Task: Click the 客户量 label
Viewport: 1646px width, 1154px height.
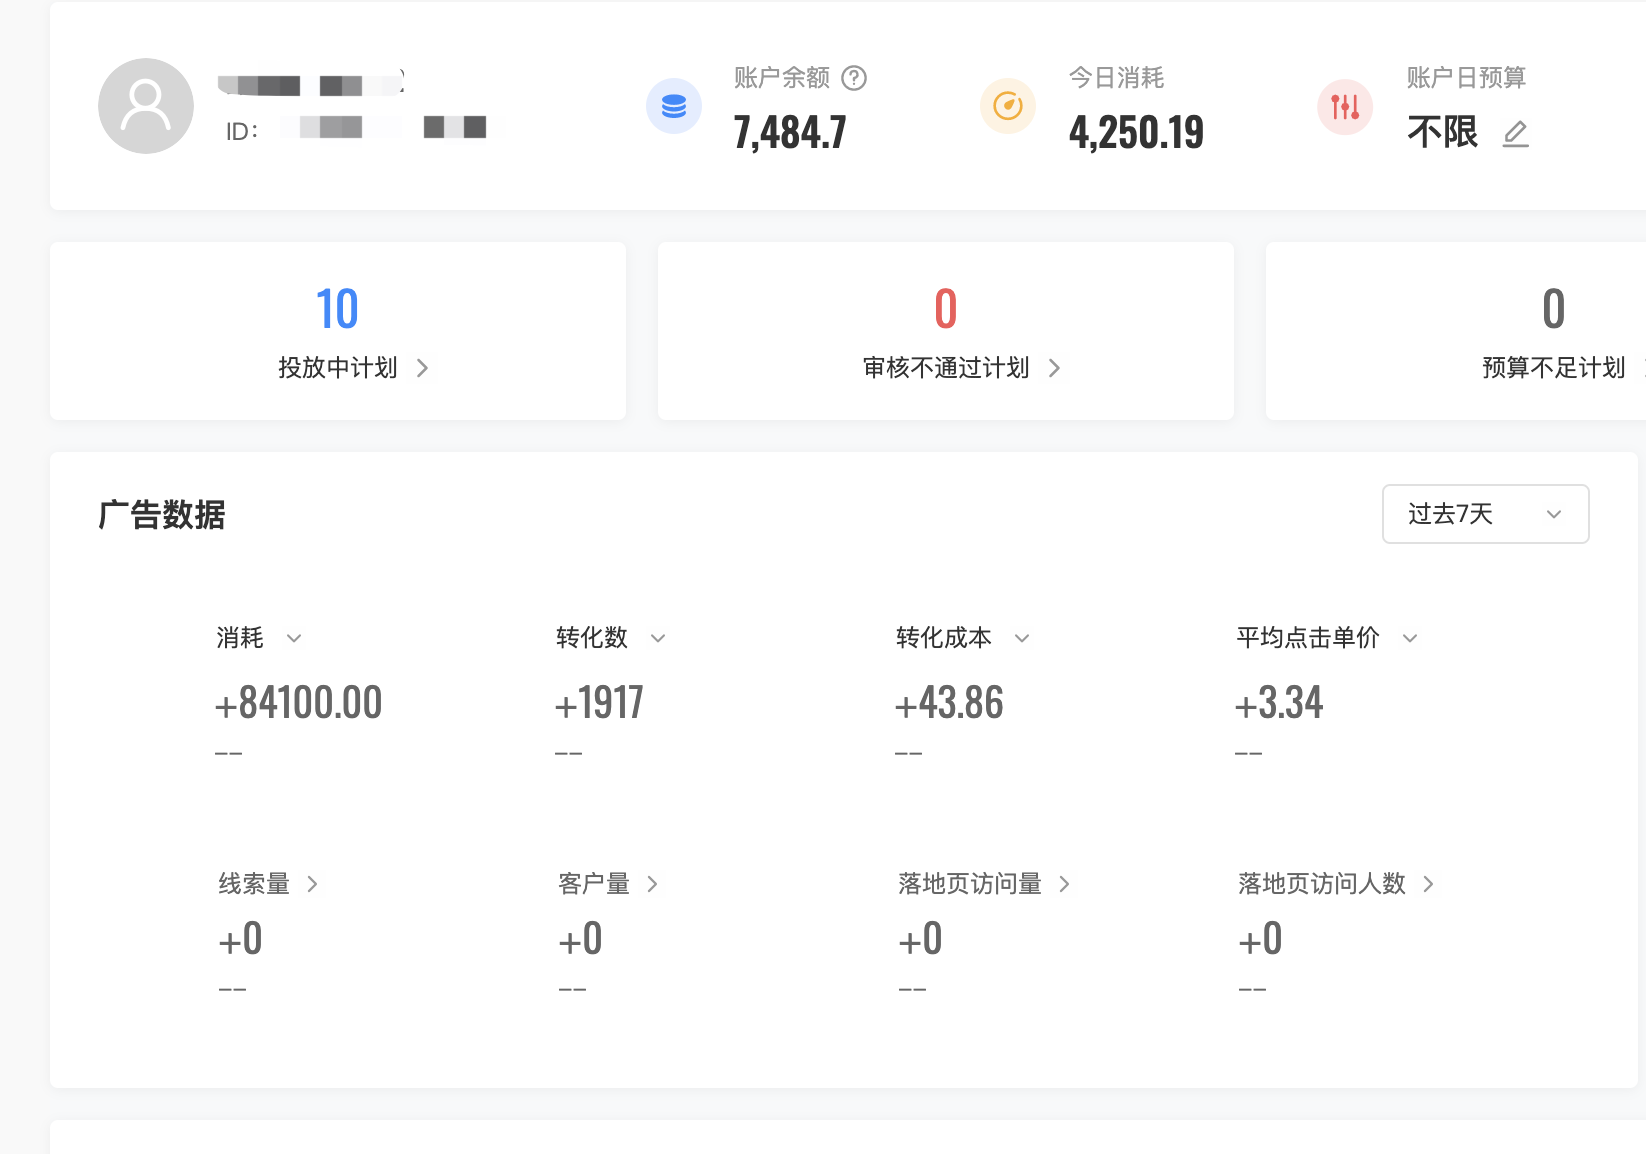Action: [x=594, y=884]
